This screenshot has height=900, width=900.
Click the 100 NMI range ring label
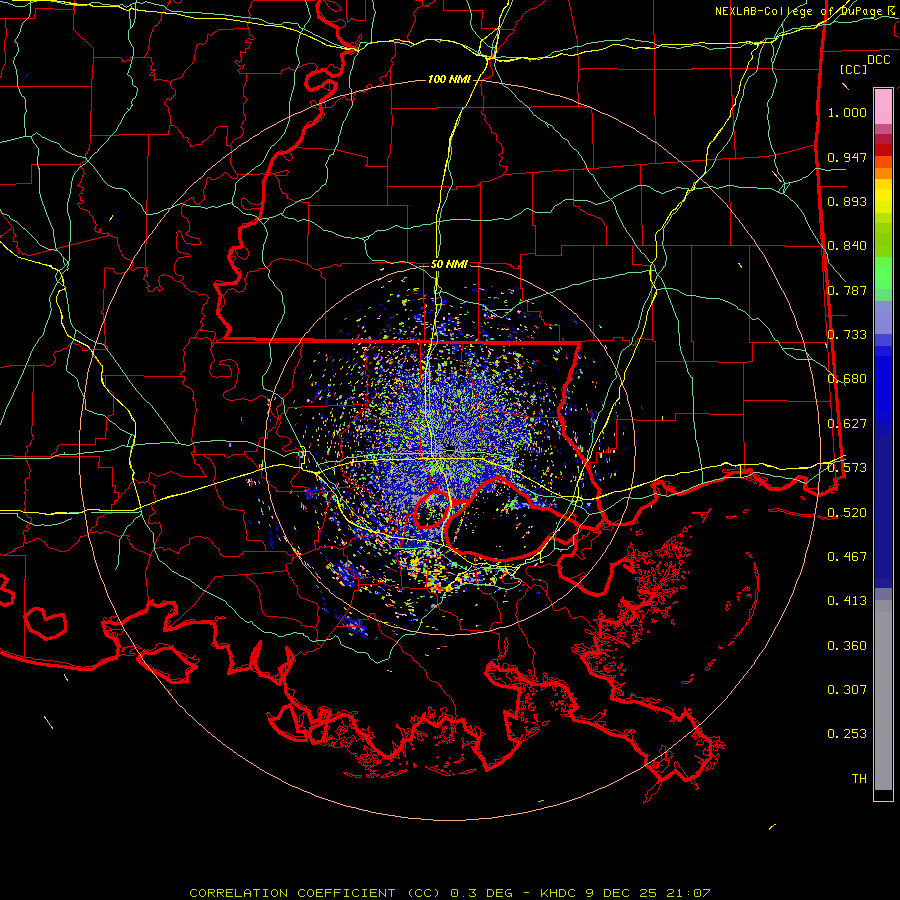coord(449,79)
